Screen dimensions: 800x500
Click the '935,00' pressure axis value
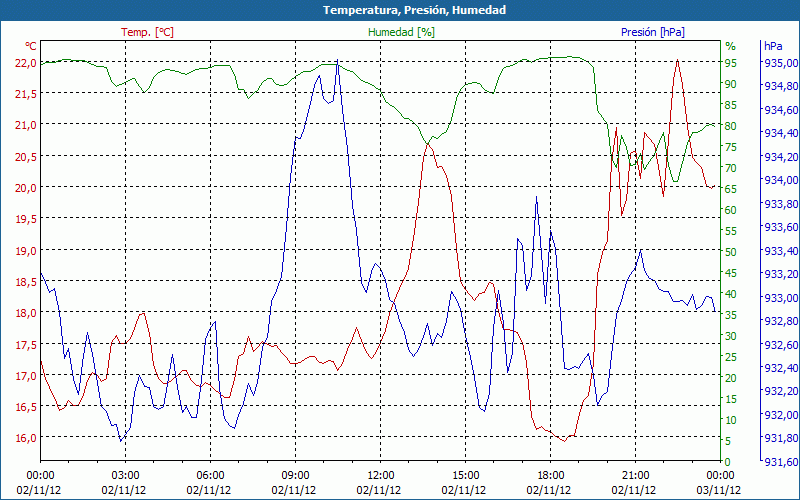point(781,63)
